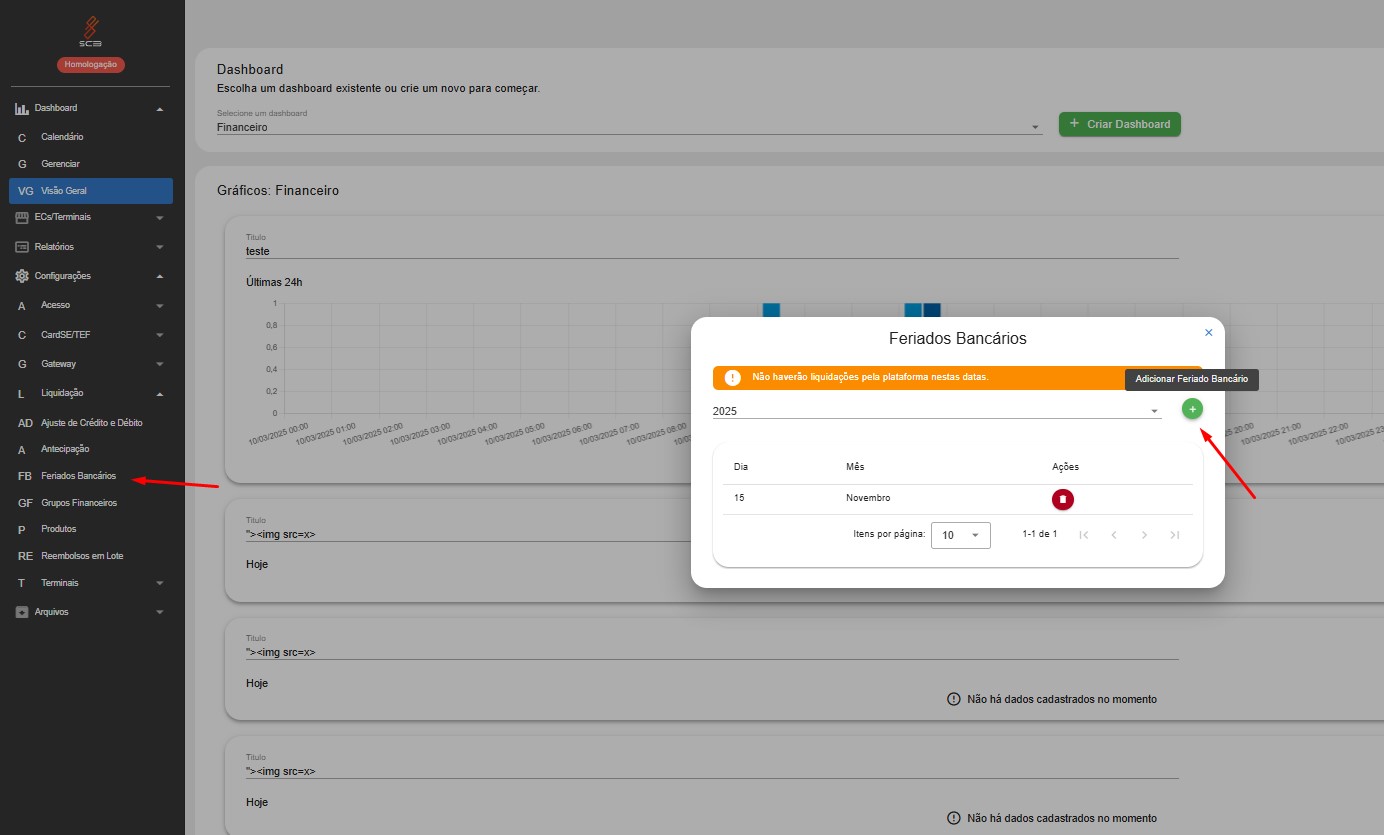Open Feriados Bancários in sidebar
1384x835 pixels.
coord(78,476)
